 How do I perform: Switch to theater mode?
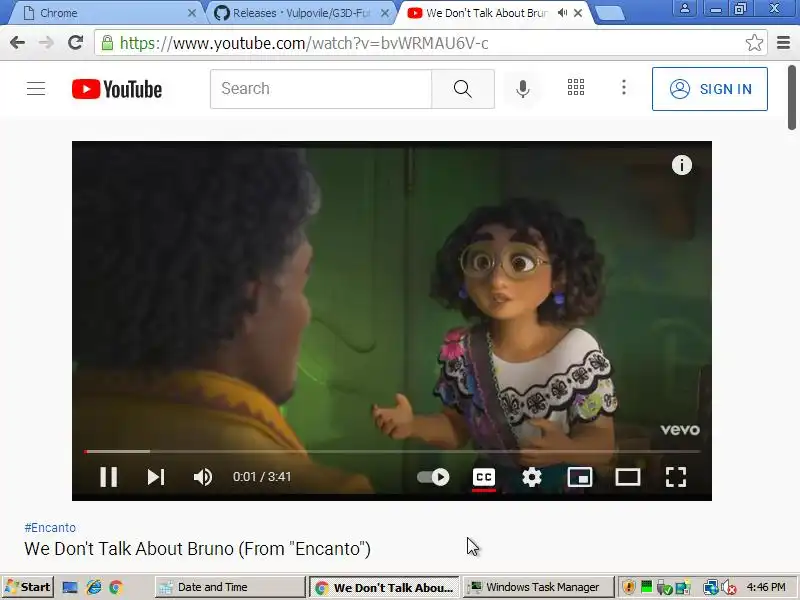[x=628, y=477]
